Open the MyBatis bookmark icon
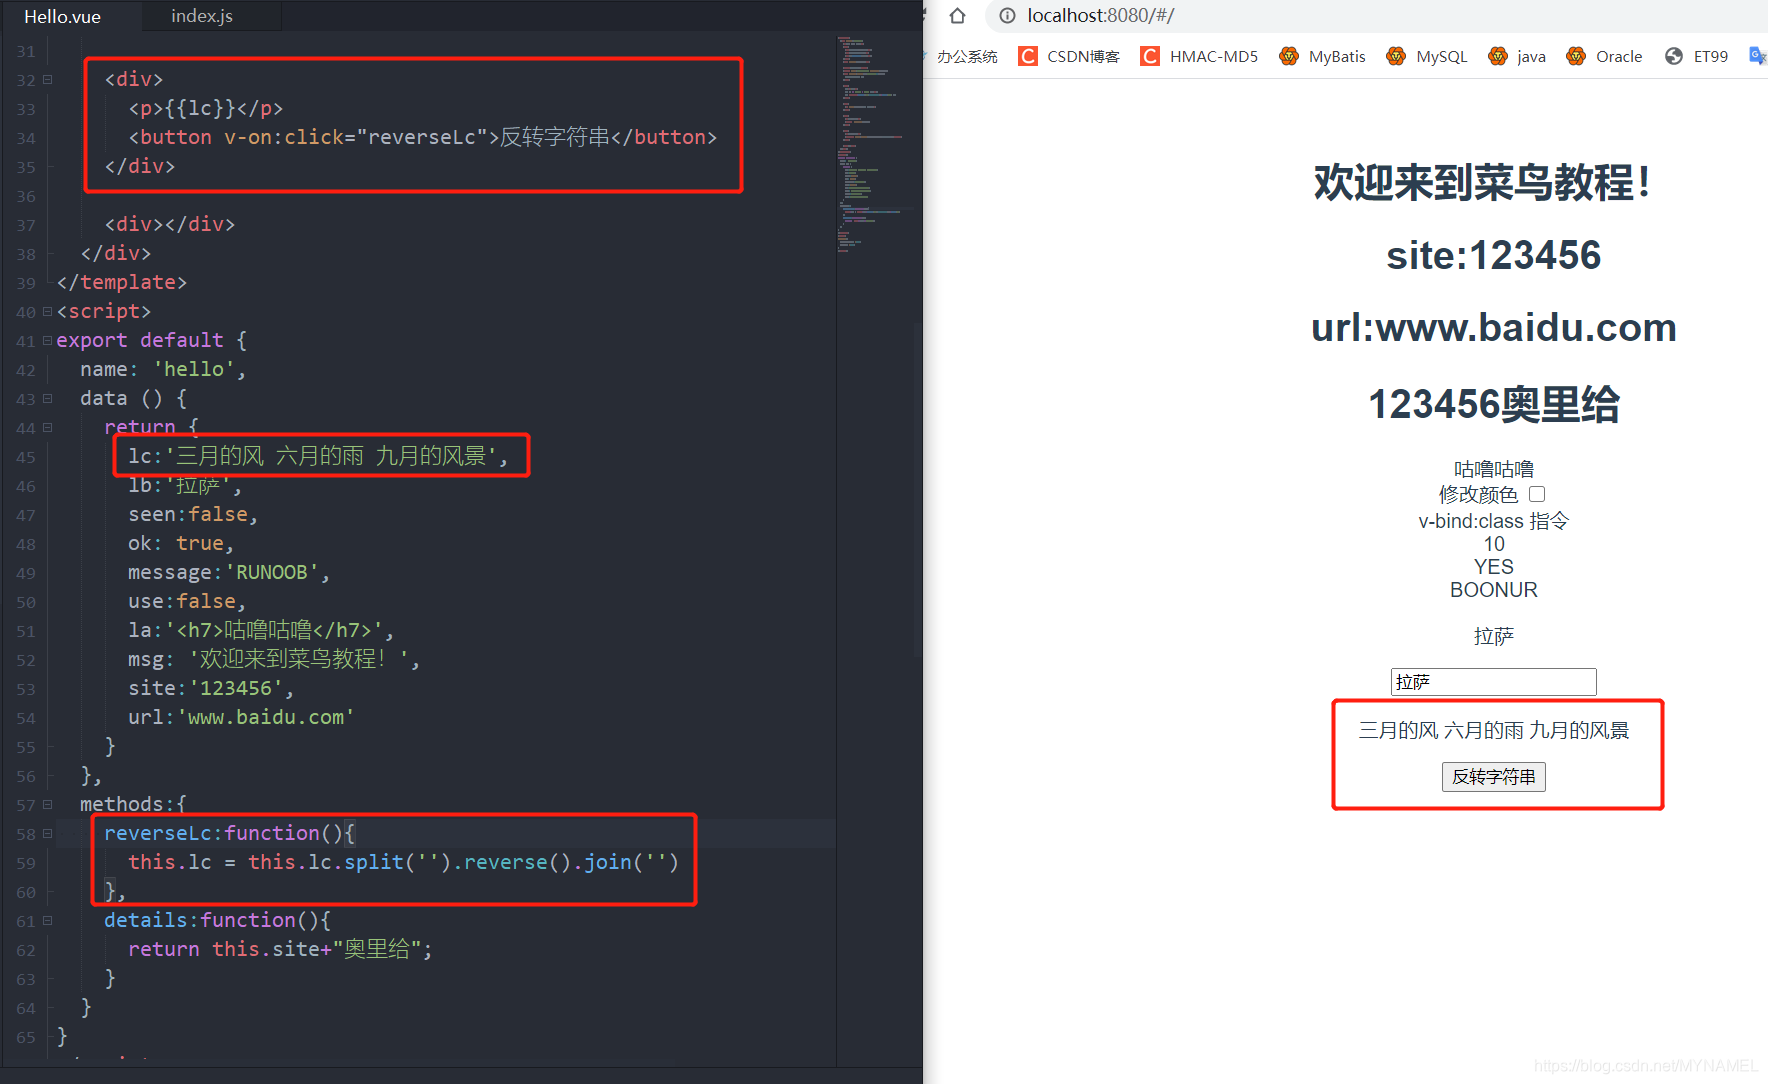Image resolution: width=1768 pixels, height=1084 pixels. 1289,56
